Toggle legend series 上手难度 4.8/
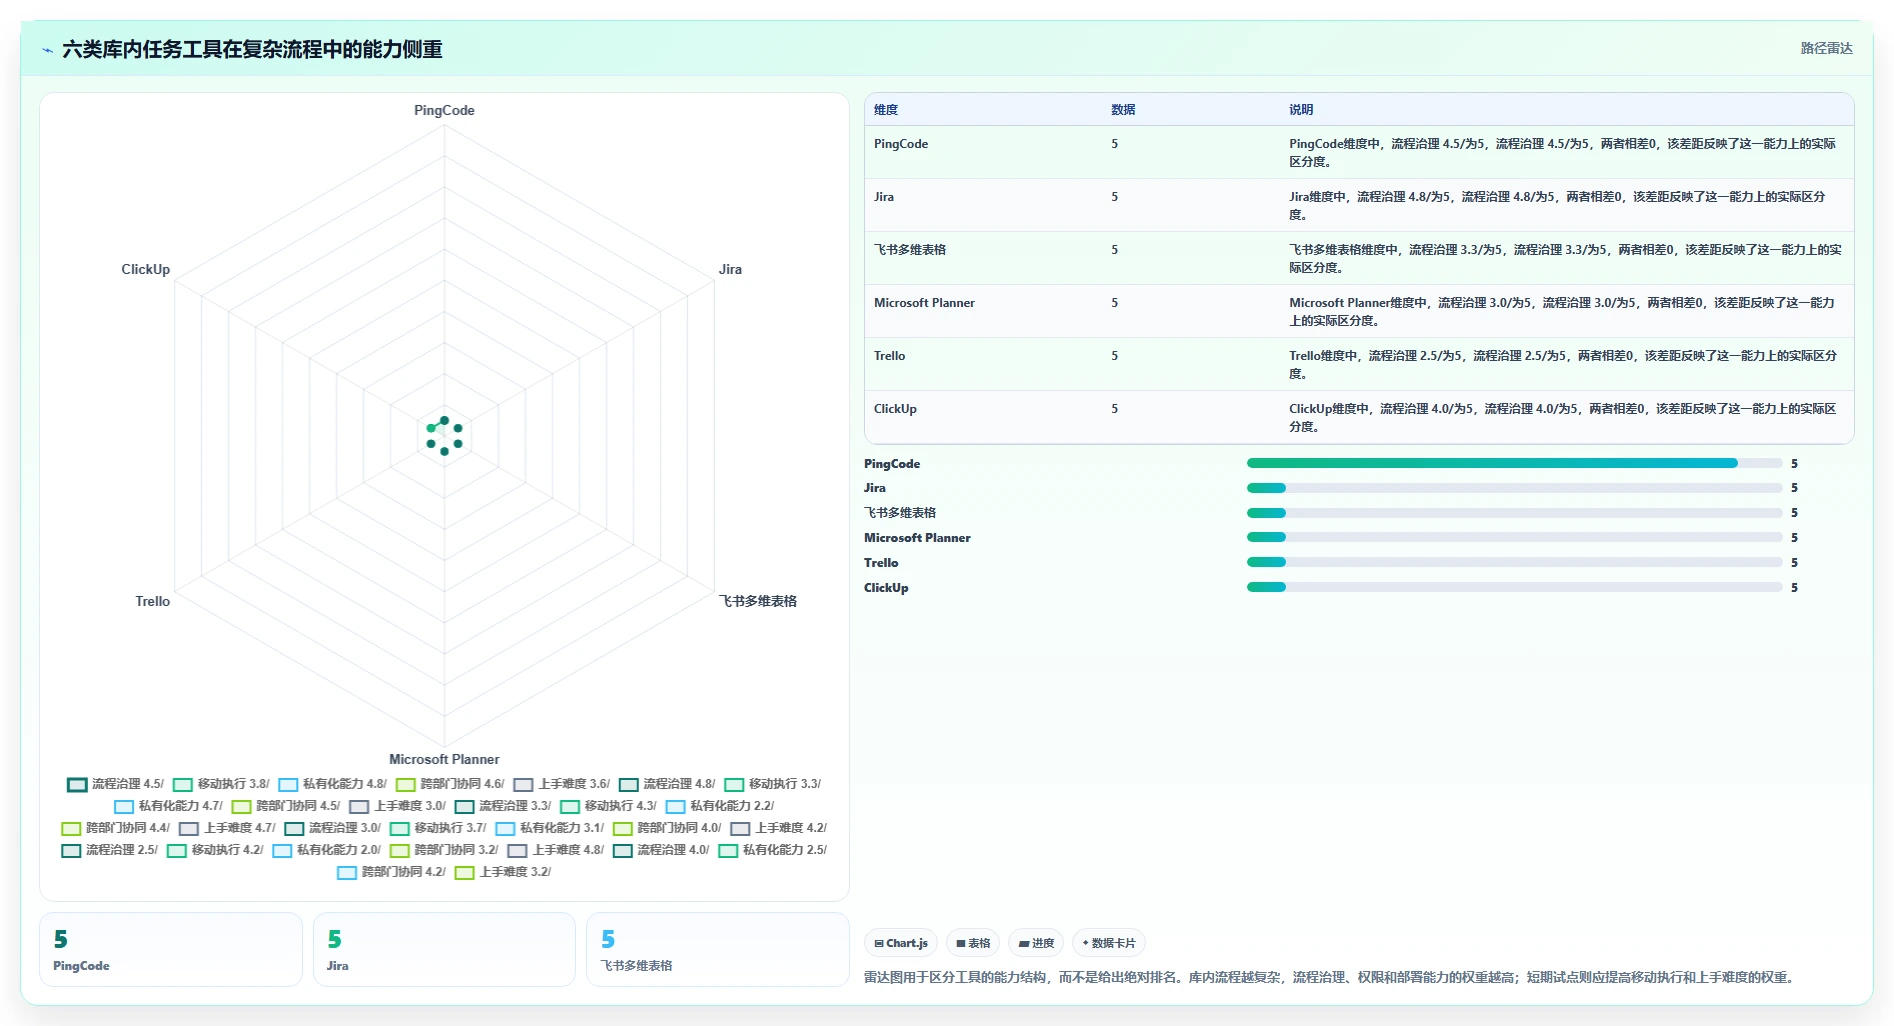Viewport: 1894px width, 1026px height. pos(556,850)
